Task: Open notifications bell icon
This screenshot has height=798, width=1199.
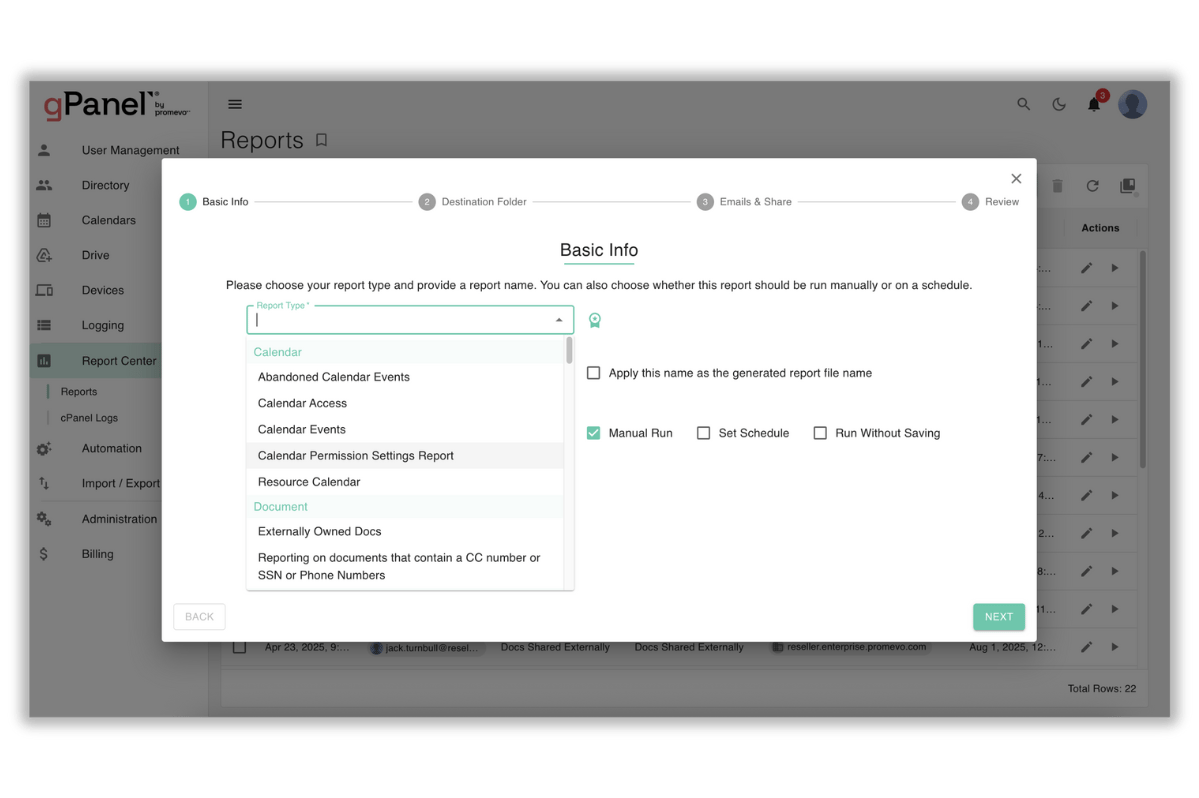Action: point(1094,105)
